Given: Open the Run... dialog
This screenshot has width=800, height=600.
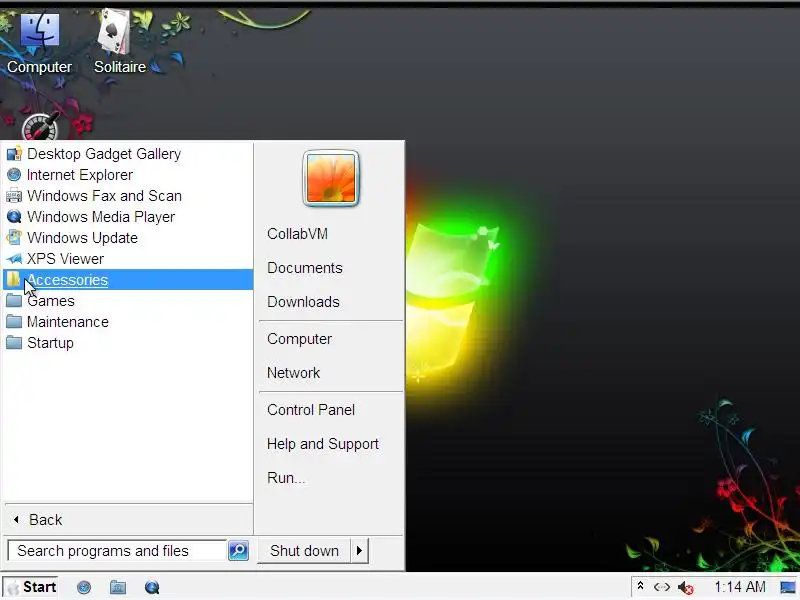Looking at the screenshot, I should point(286,478).
